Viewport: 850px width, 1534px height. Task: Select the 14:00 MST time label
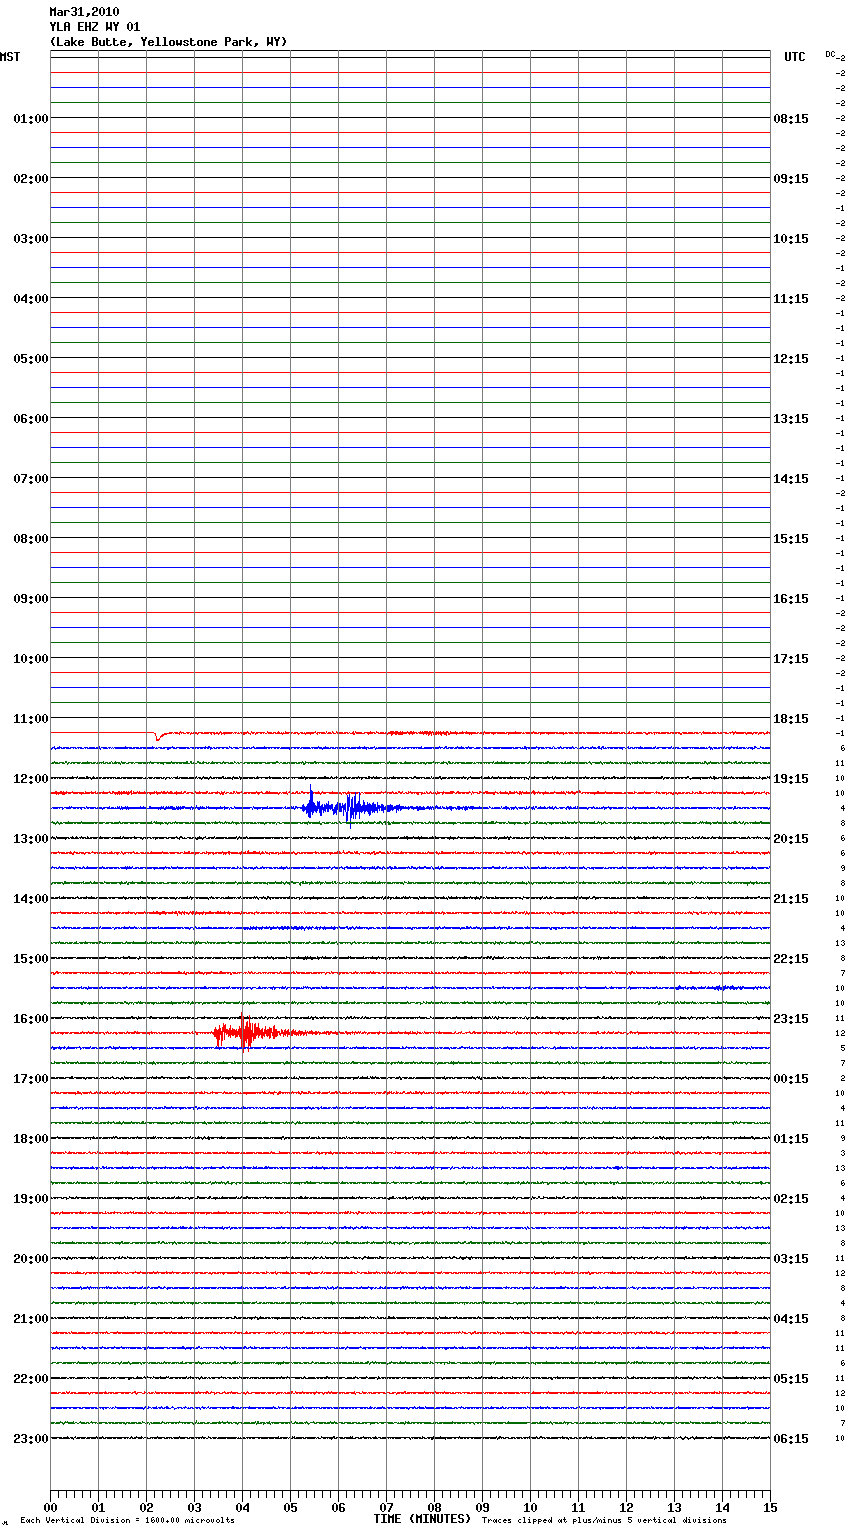pyautogui.click(x=31, y=898)
